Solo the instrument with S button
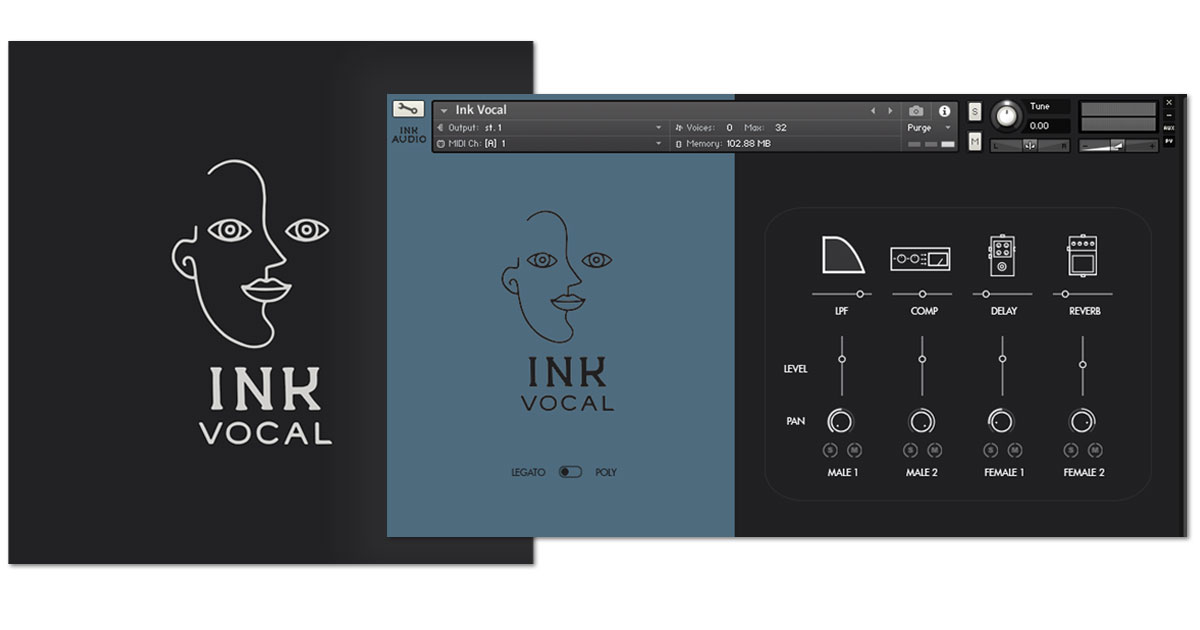Viewport: 1200px width, 630px height. pos(975,111)
